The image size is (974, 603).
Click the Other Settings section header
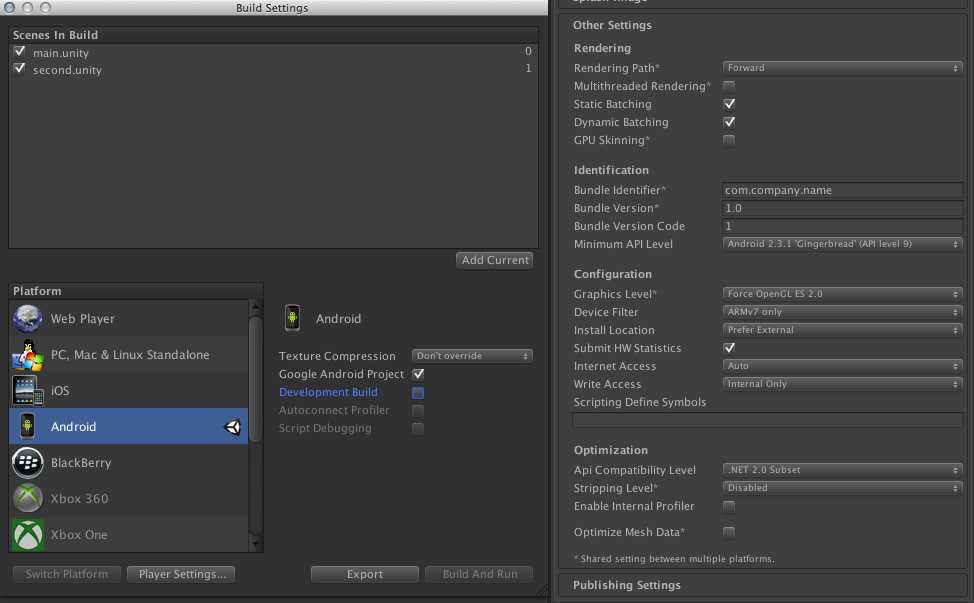pos(612,25)
